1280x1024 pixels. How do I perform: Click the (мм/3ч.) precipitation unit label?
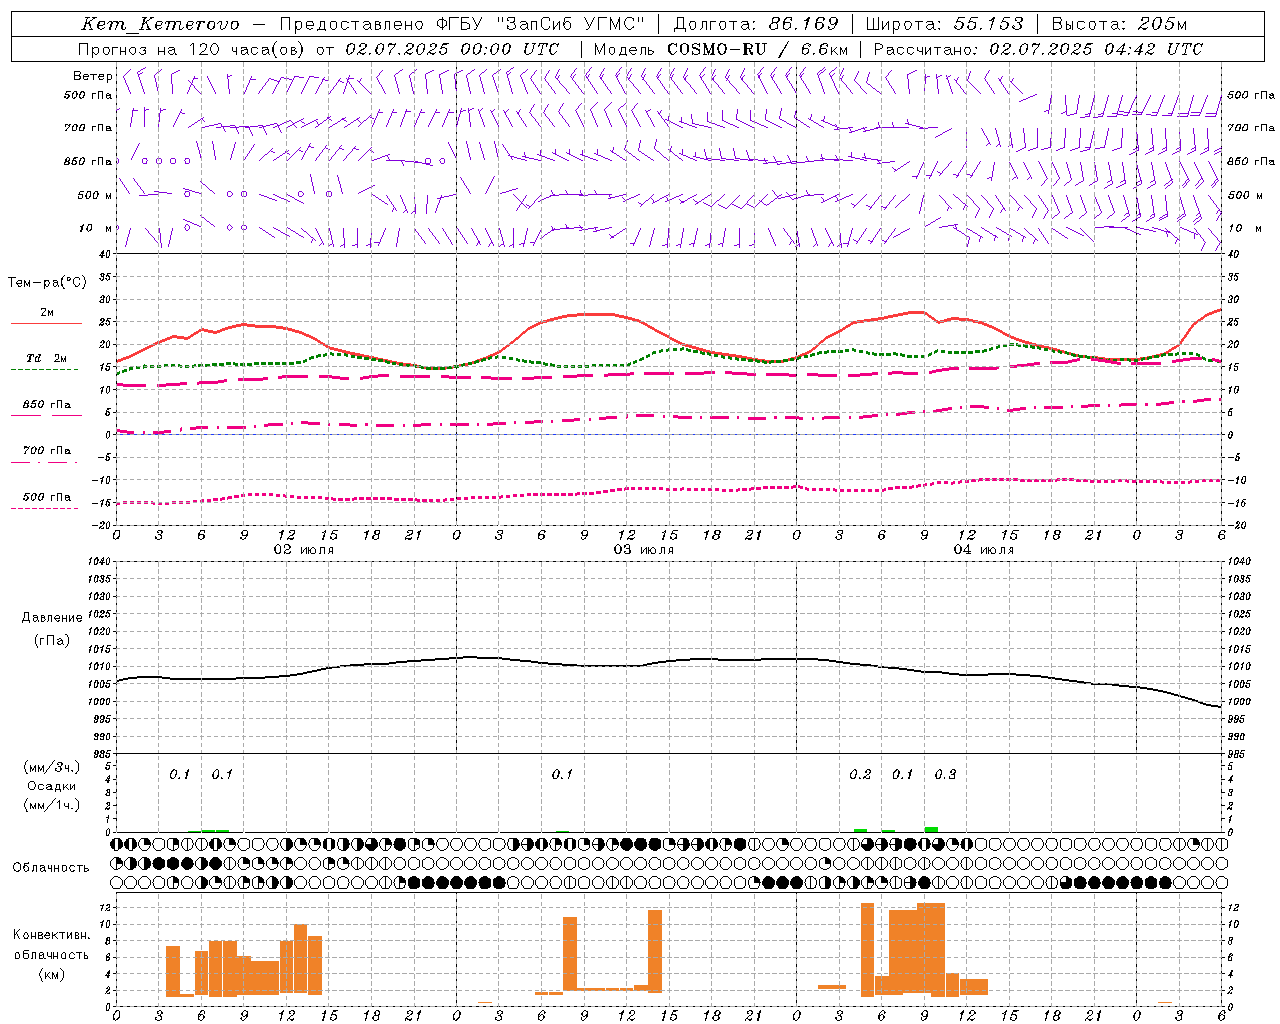tap(52, 768)
